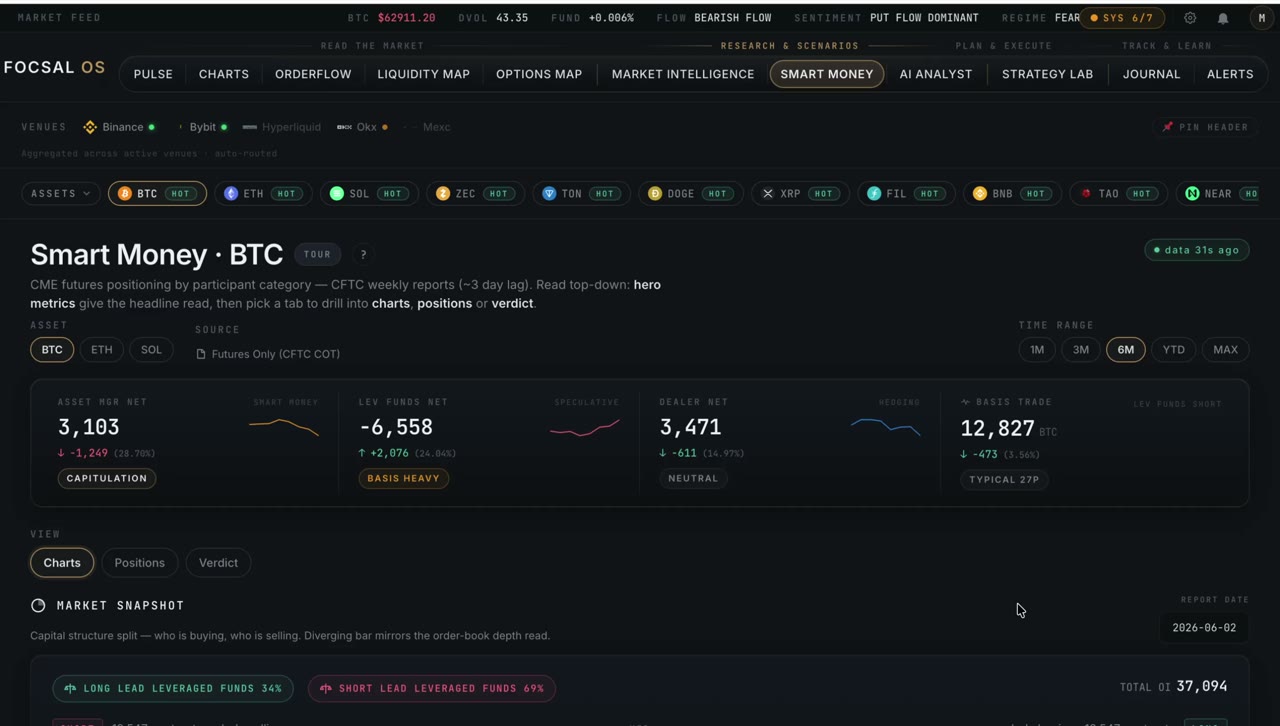Select the BNB HOT asset chip

coord(1012,194)
